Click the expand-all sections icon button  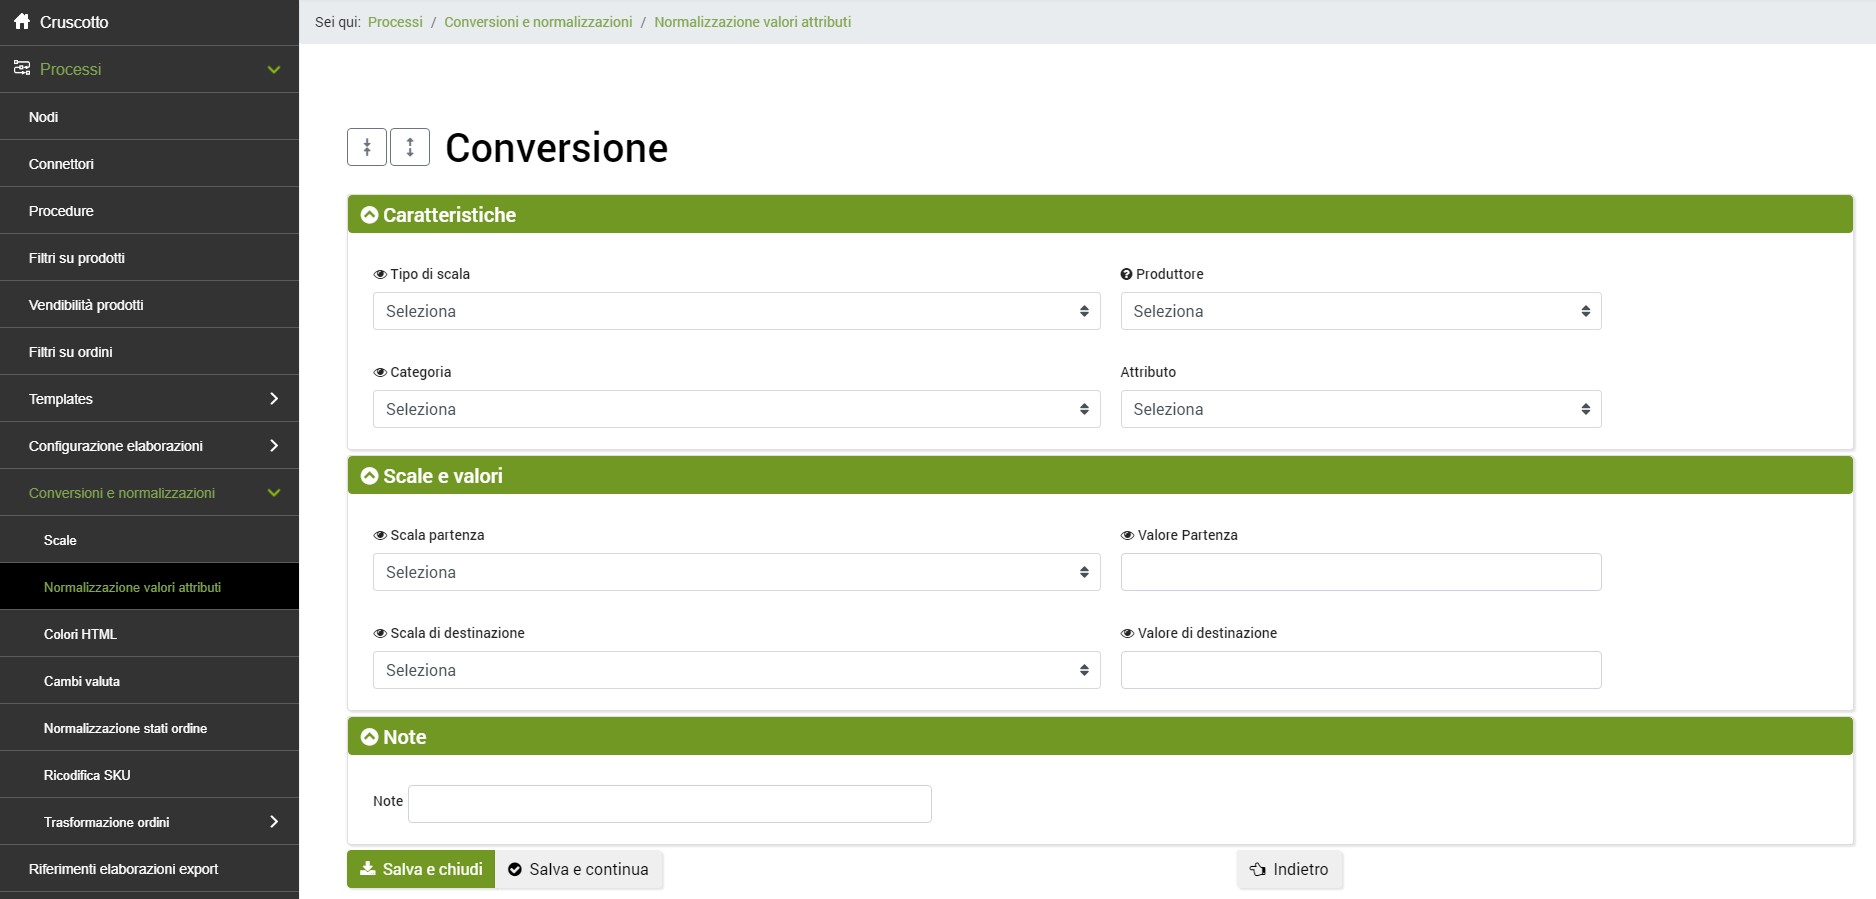coord(410,147)
